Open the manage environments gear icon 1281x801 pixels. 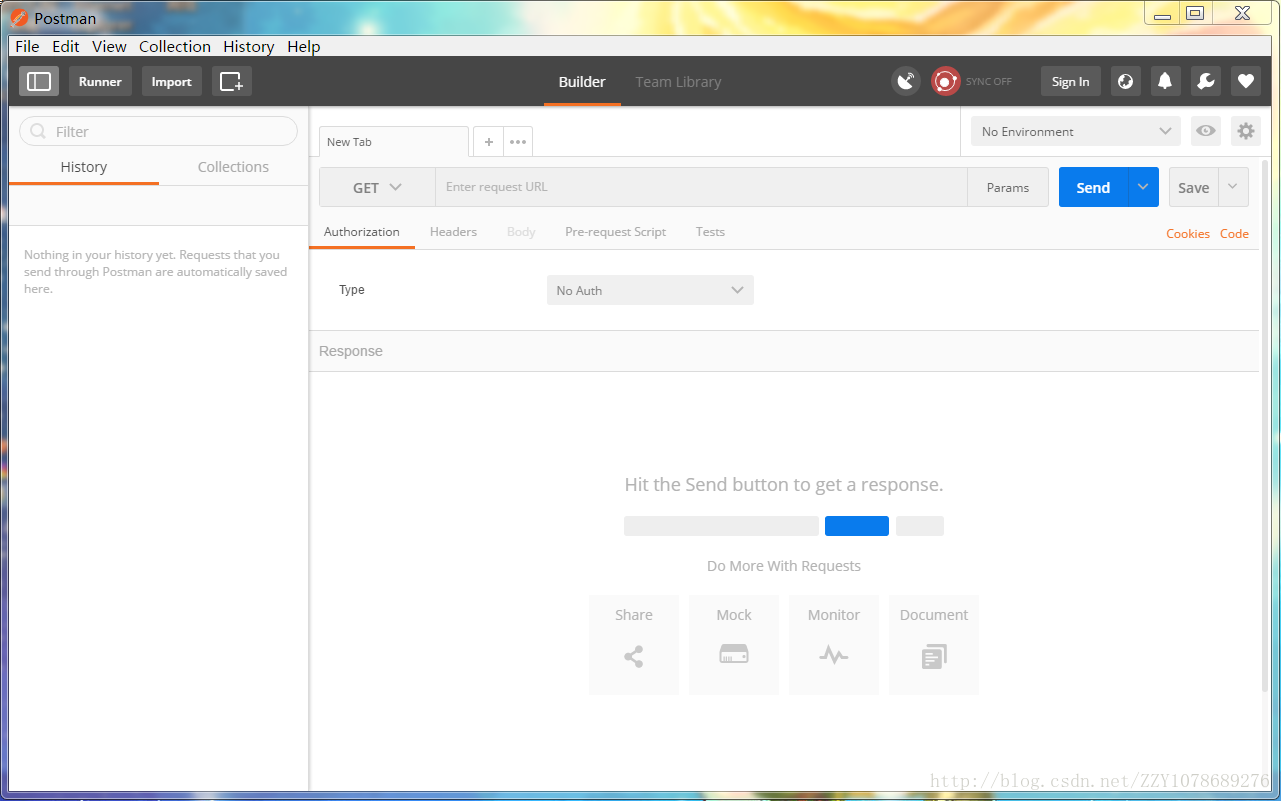pos(1245,131)
